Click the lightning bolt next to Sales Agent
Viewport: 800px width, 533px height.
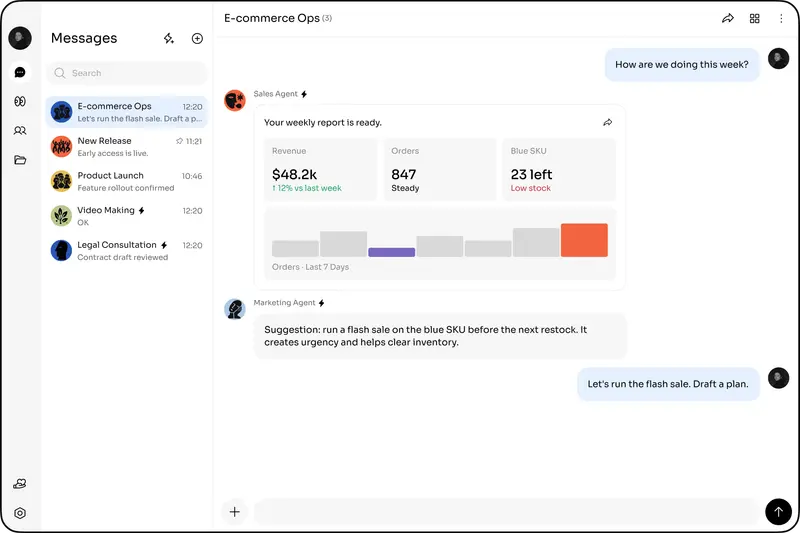point(304,94)
